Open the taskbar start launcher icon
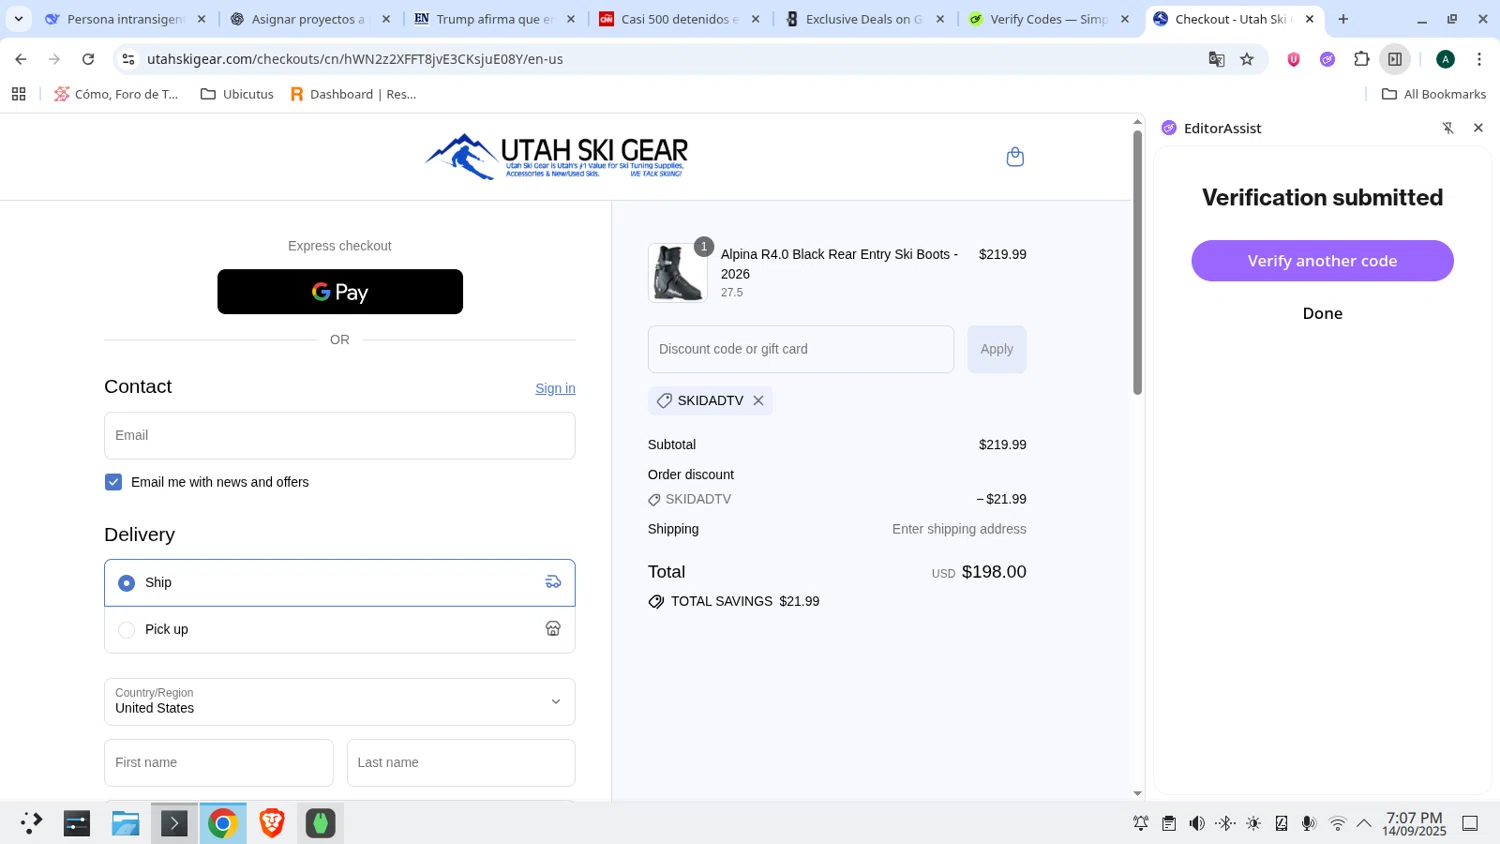The width and height of the screenshot is (1500, 844). point(31,823)
